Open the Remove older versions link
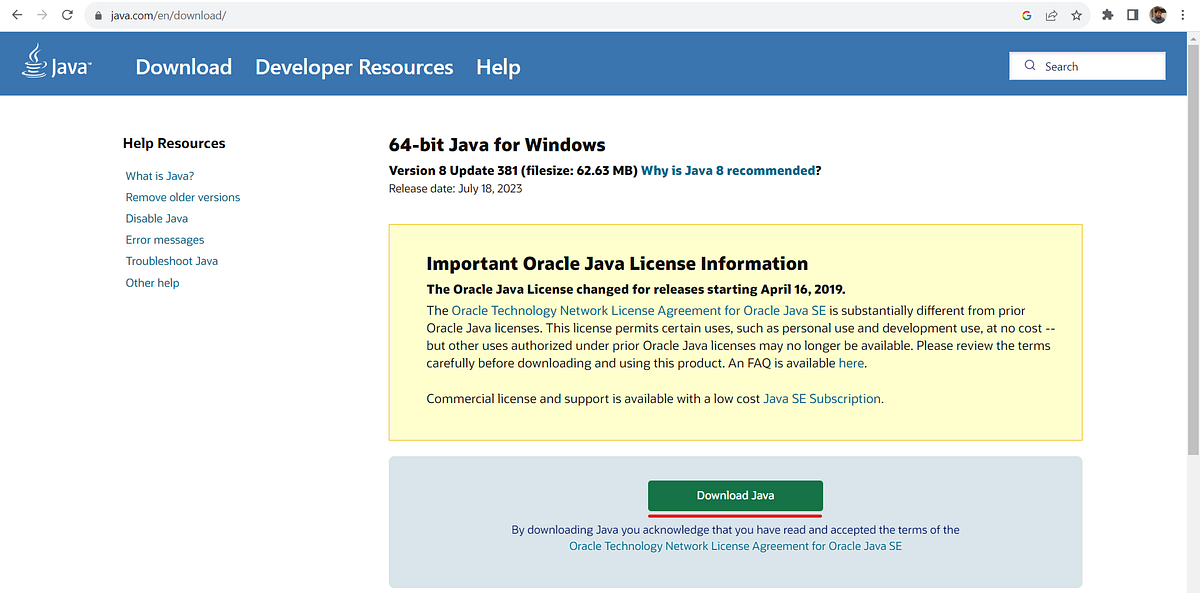1200x593 pixels. (x=182, y=197)
